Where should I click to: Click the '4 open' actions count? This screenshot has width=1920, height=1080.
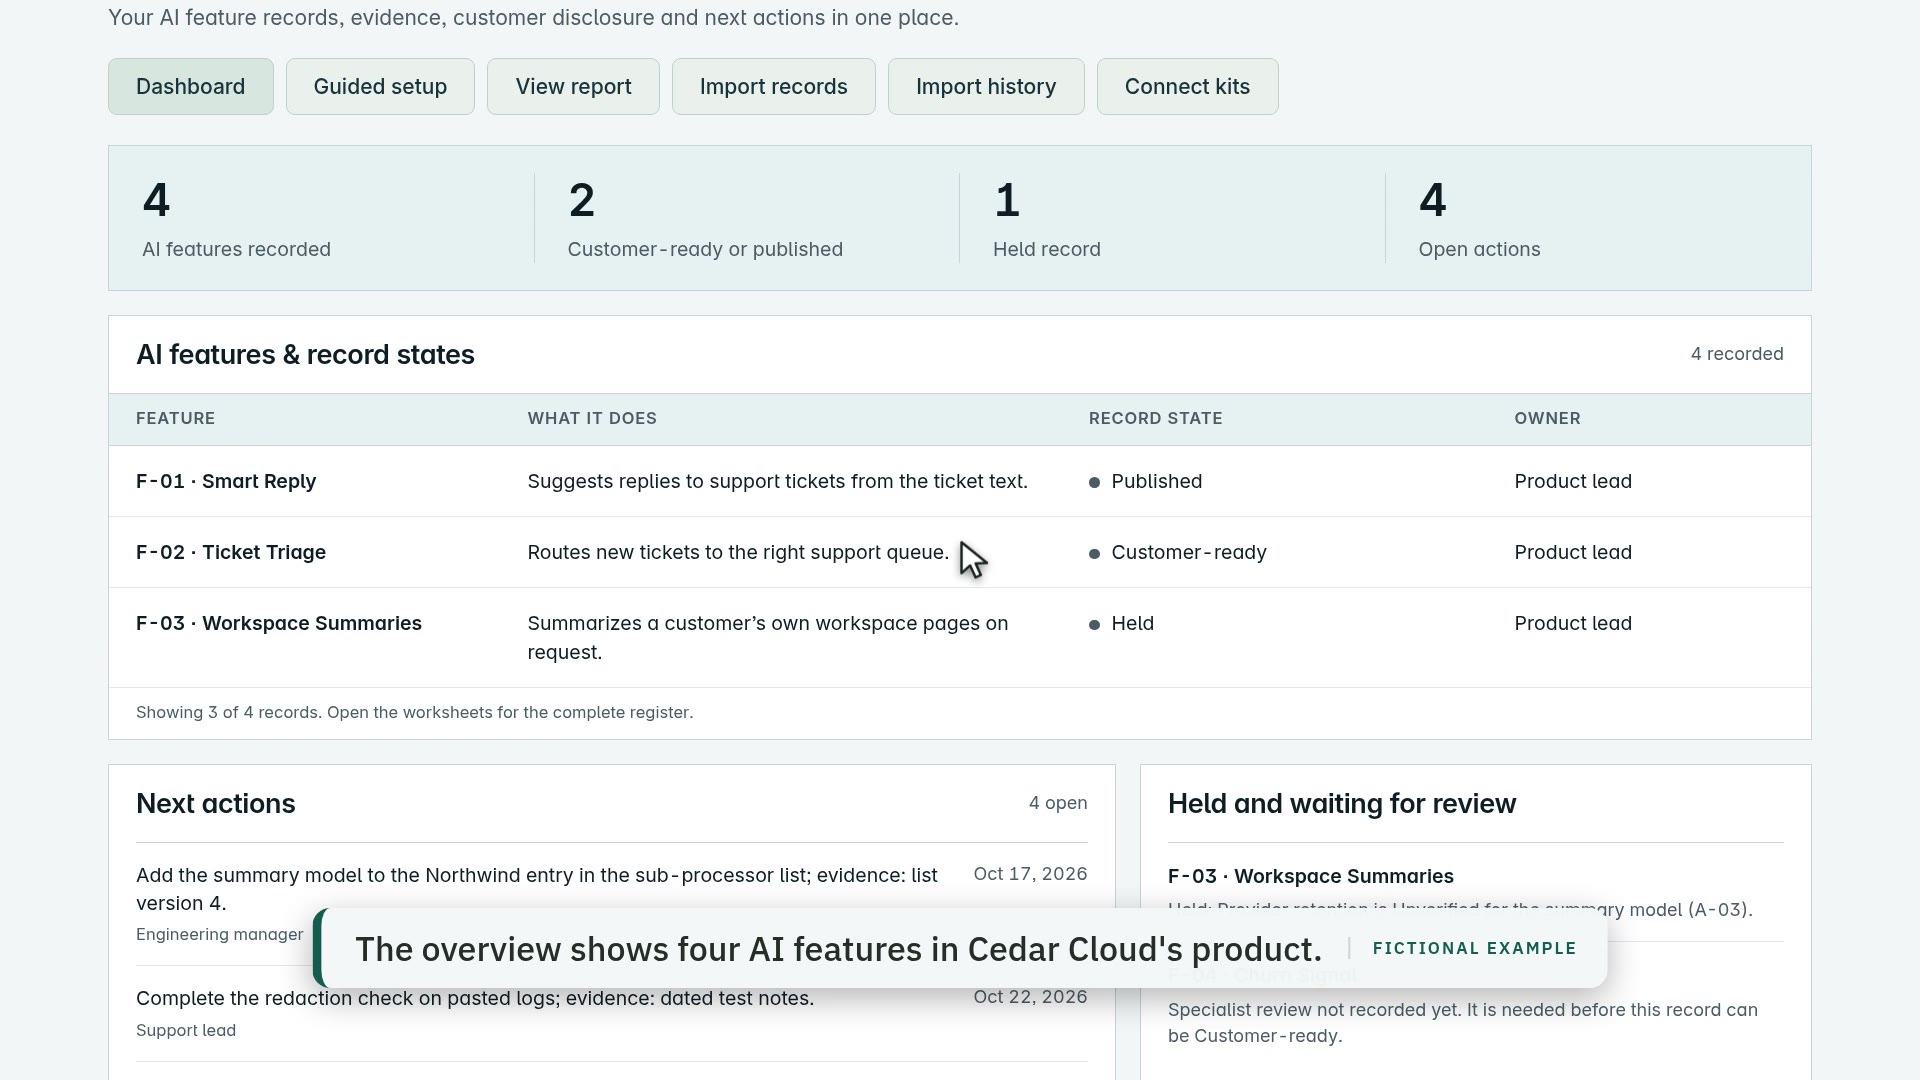tap(1058, 803)
